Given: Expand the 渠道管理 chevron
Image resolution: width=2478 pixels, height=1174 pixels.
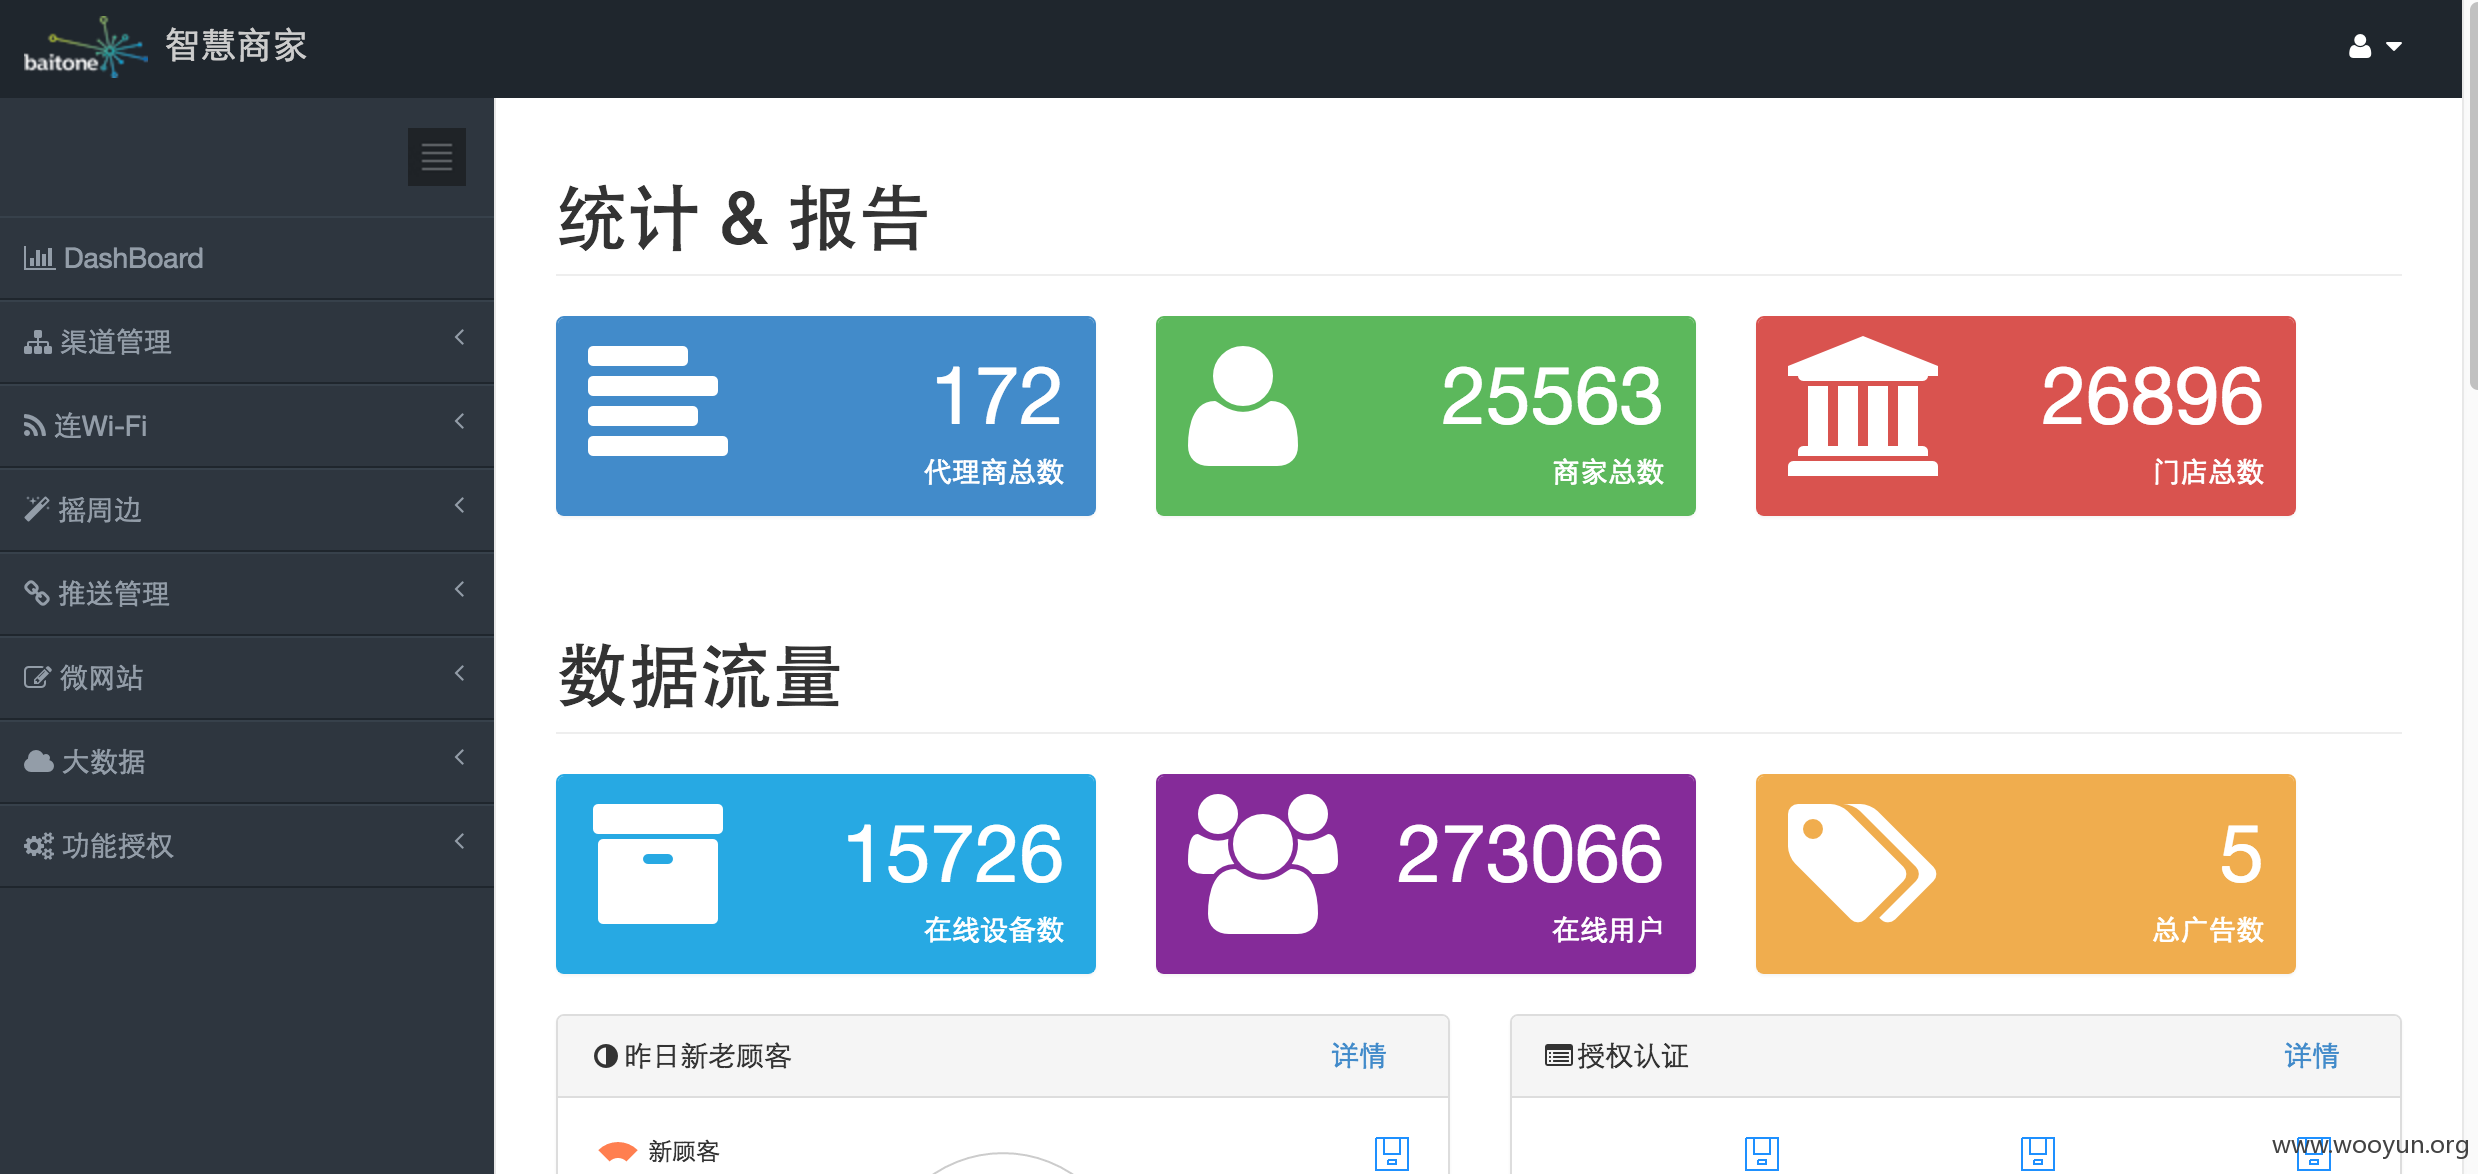Looking at the screenshot, I should coord(460,338).
